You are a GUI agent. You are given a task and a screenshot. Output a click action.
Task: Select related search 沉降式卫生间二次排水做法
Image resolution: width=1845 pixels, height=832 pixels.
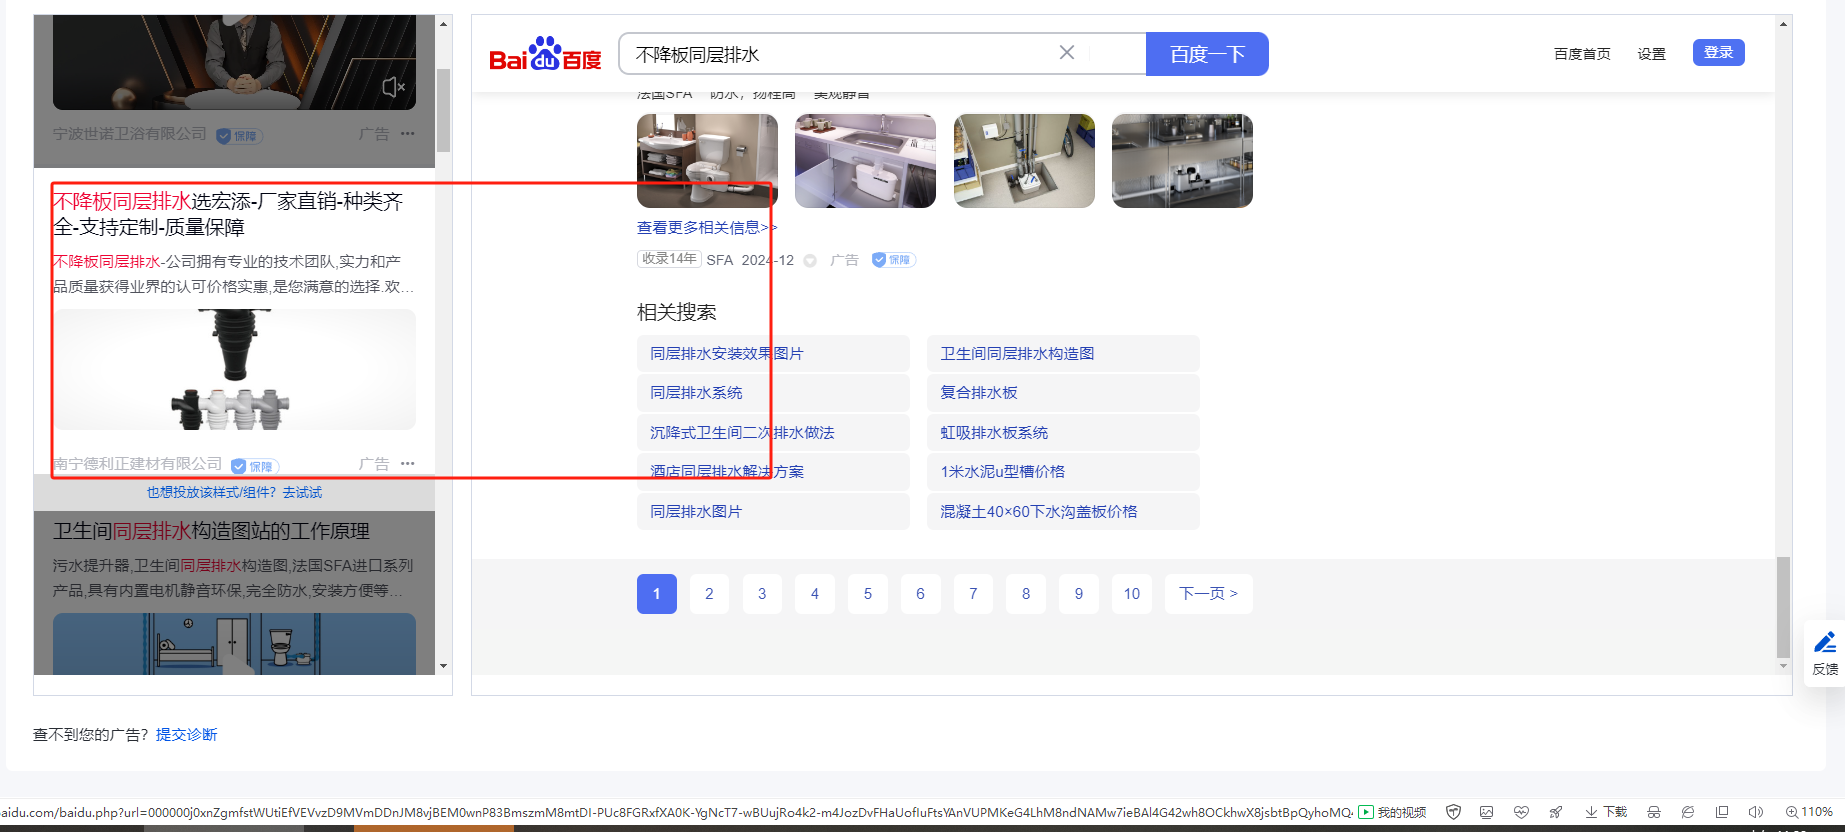point(773,433)
